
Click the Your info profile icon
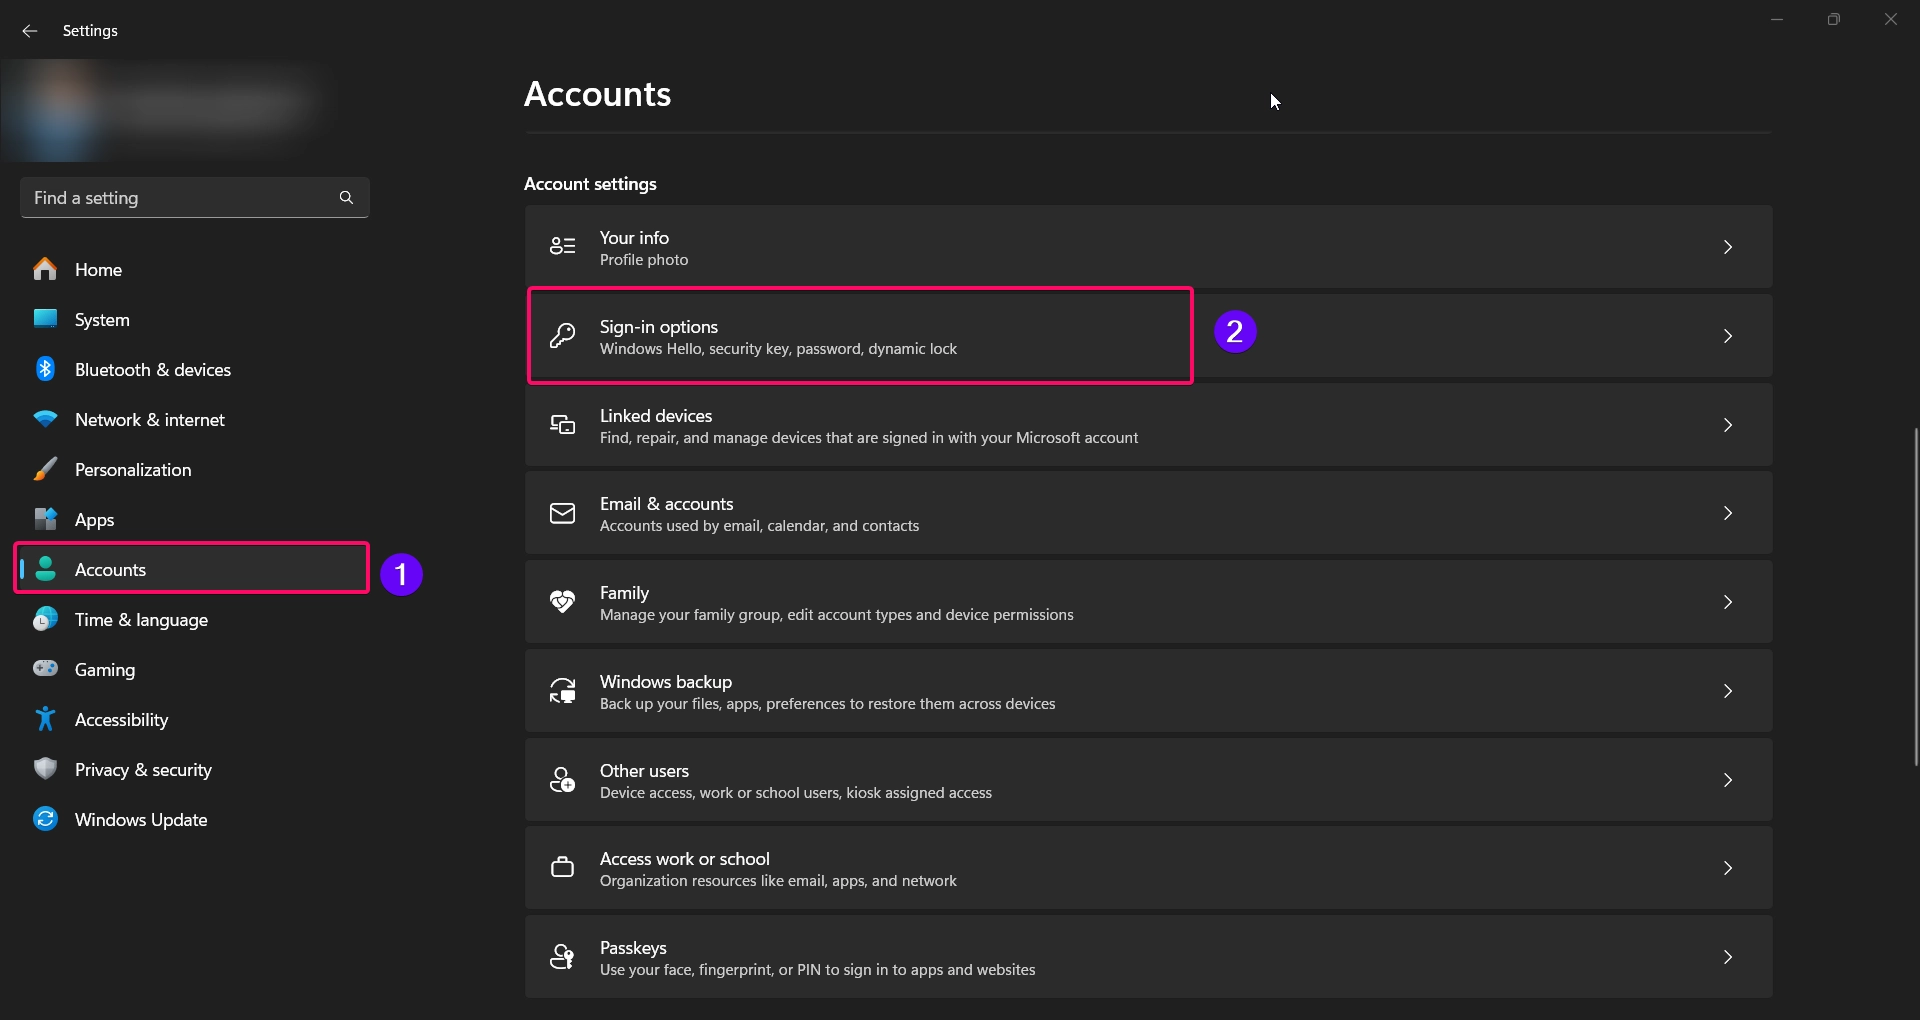coord(563,246)
